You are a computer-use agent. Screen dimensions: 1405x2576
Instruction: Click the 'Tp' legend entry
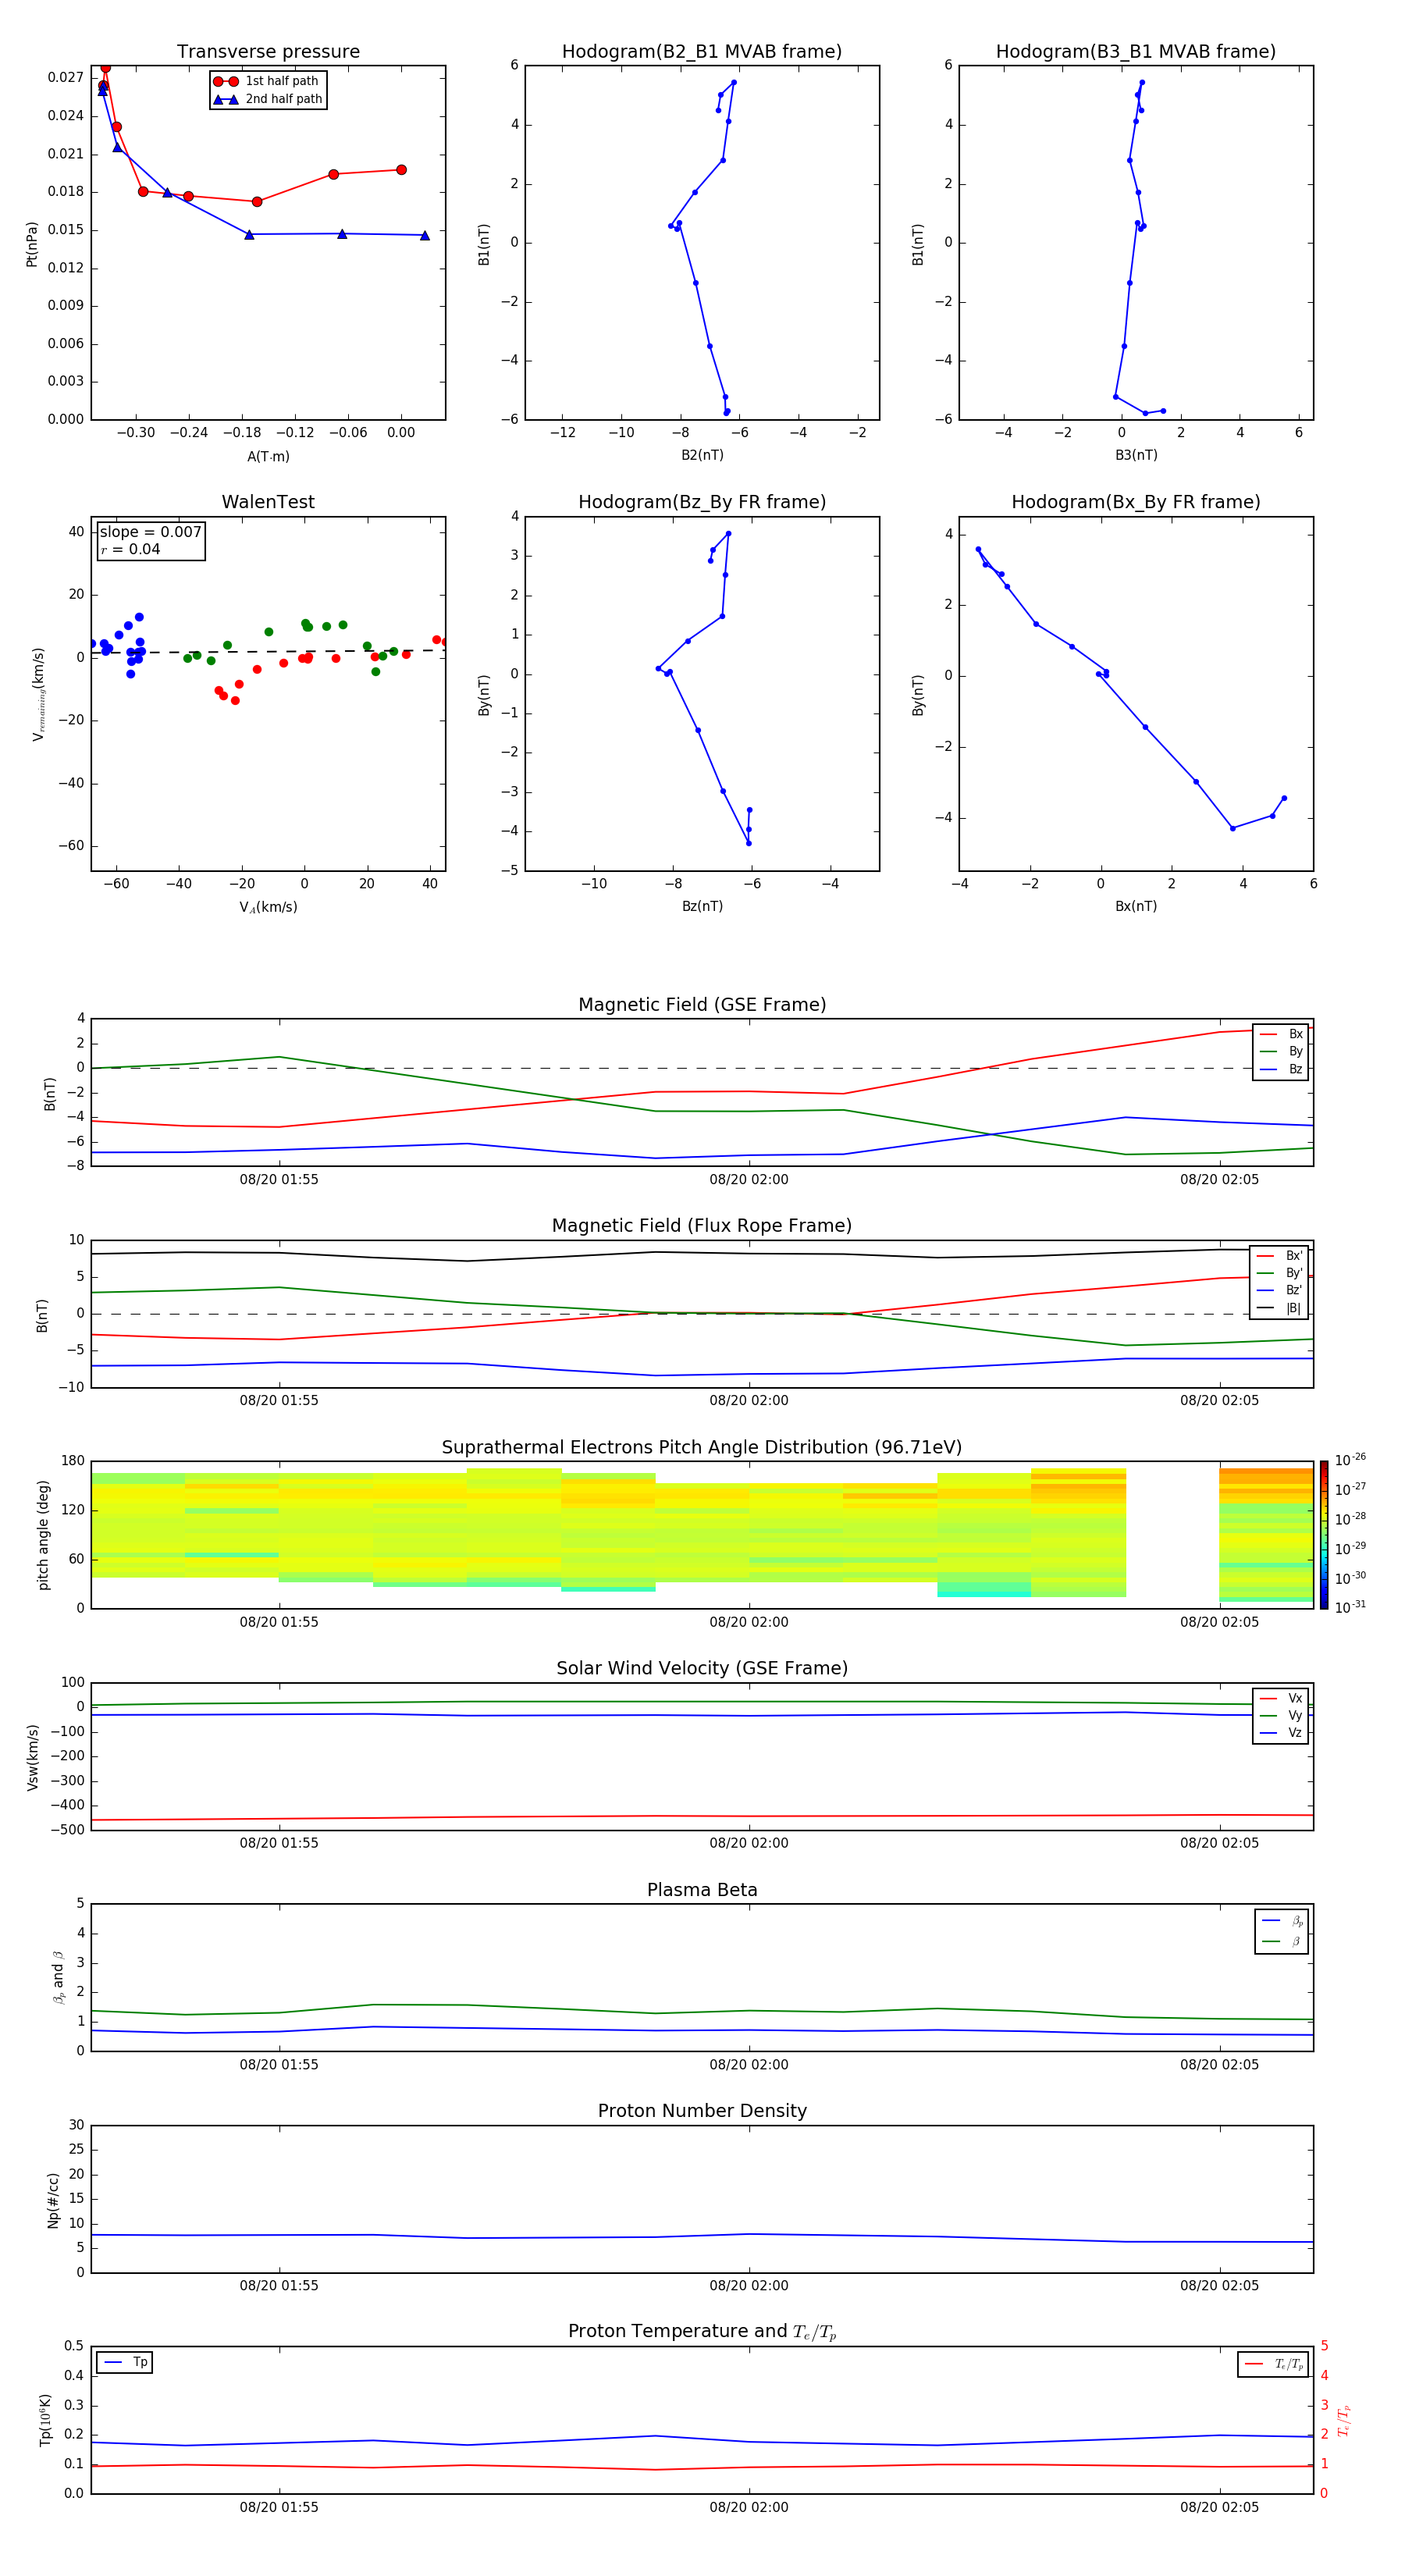coord(125,2362)
